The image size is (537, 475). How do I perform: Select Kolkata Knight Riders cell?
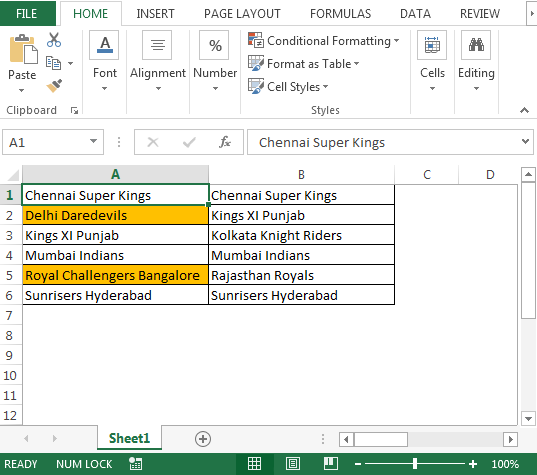click(301, 235)
